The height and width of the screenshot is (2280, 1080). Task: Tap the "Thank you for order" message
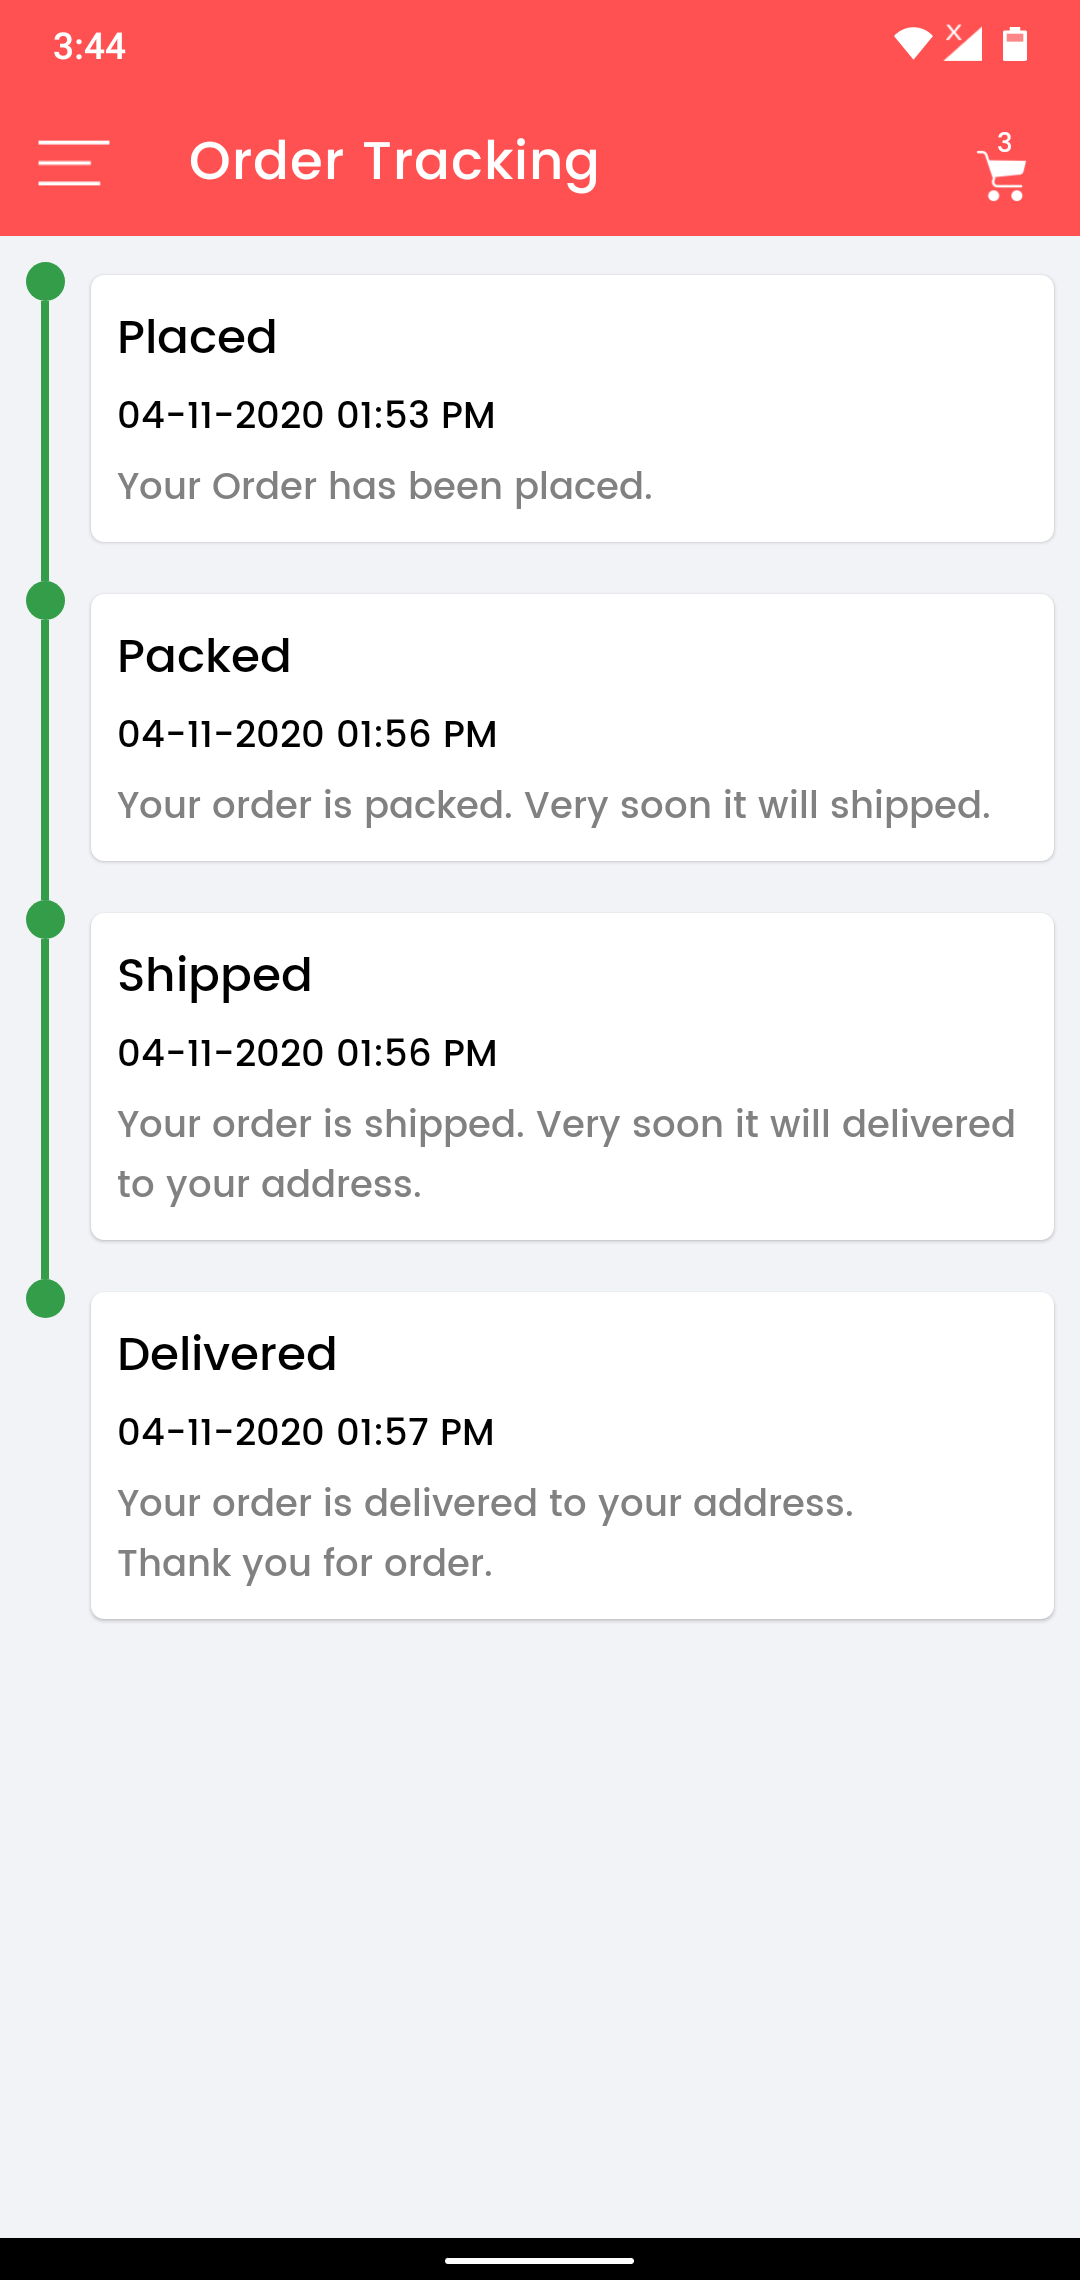[305, 1563]
